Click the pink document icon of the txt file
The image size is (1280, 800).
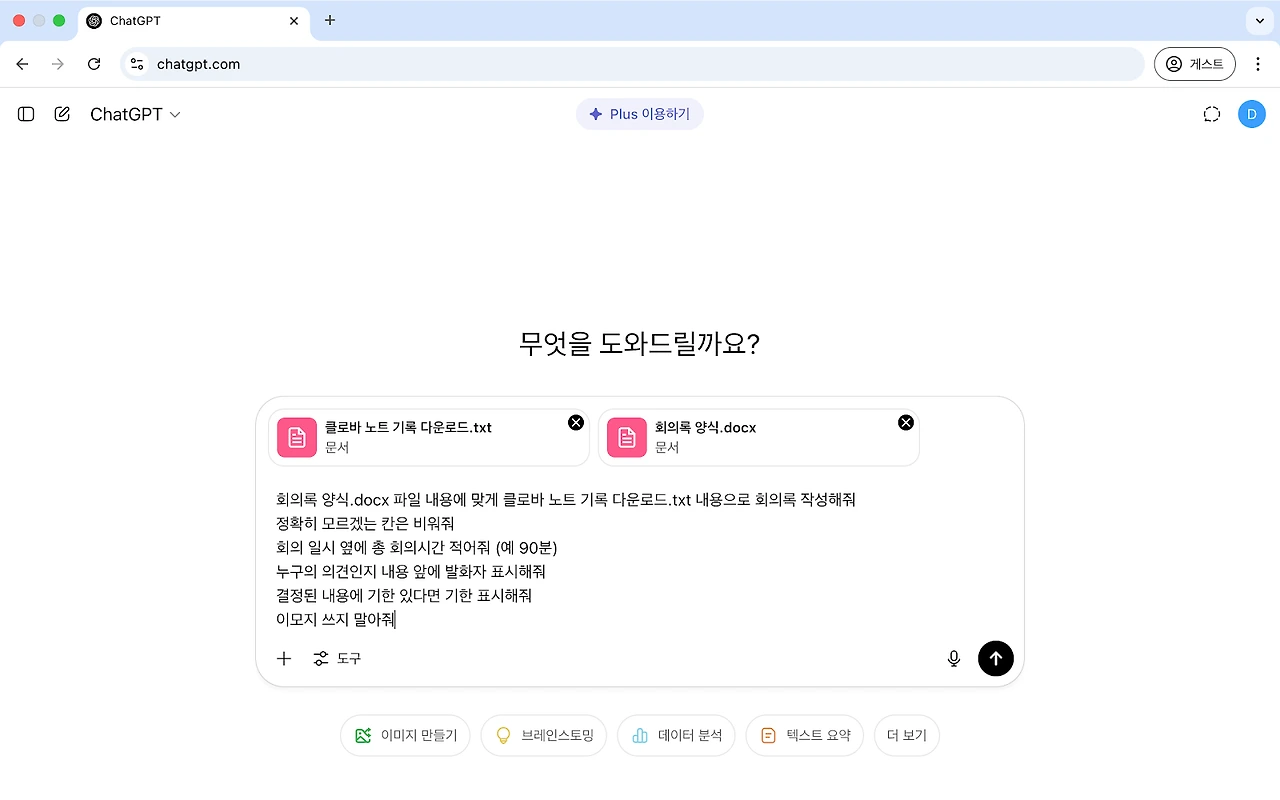click(x=297, y=437)
